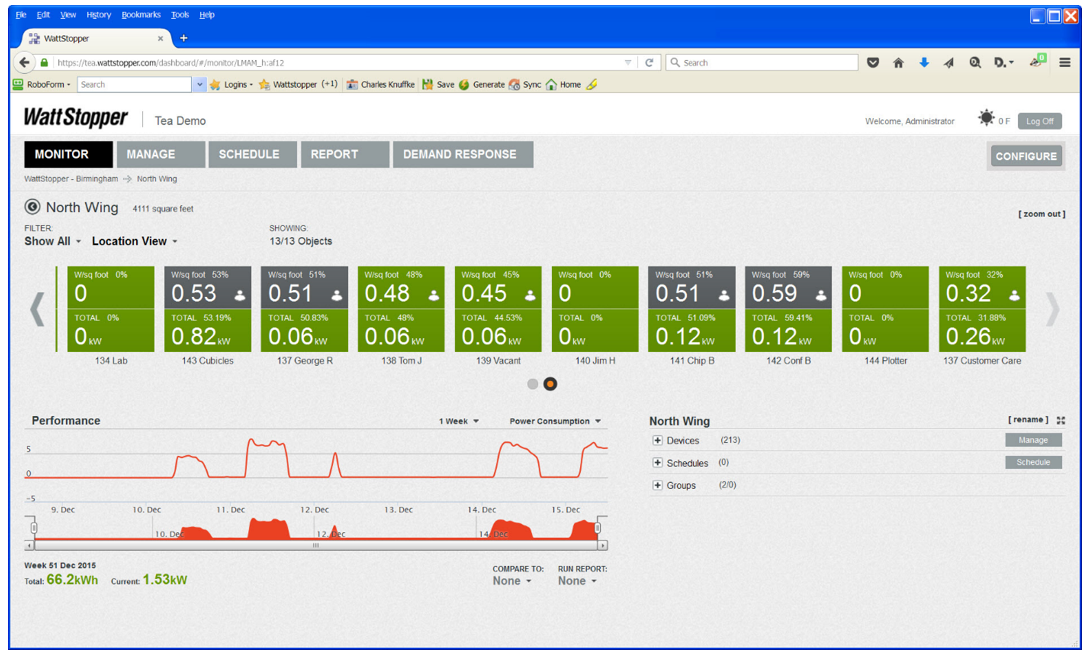The height and width of the screenshot is (659, 1087).
Task: Click the Wattstopper (+1) login bookmark
Action: pos(298,85)
